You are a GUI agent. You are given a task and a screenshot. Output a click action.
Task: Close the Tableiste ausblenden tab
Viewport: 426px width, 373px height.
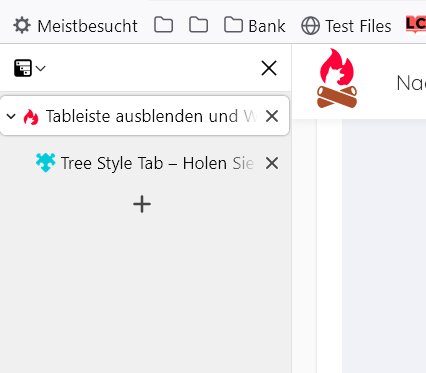click(x=272, y=116)
